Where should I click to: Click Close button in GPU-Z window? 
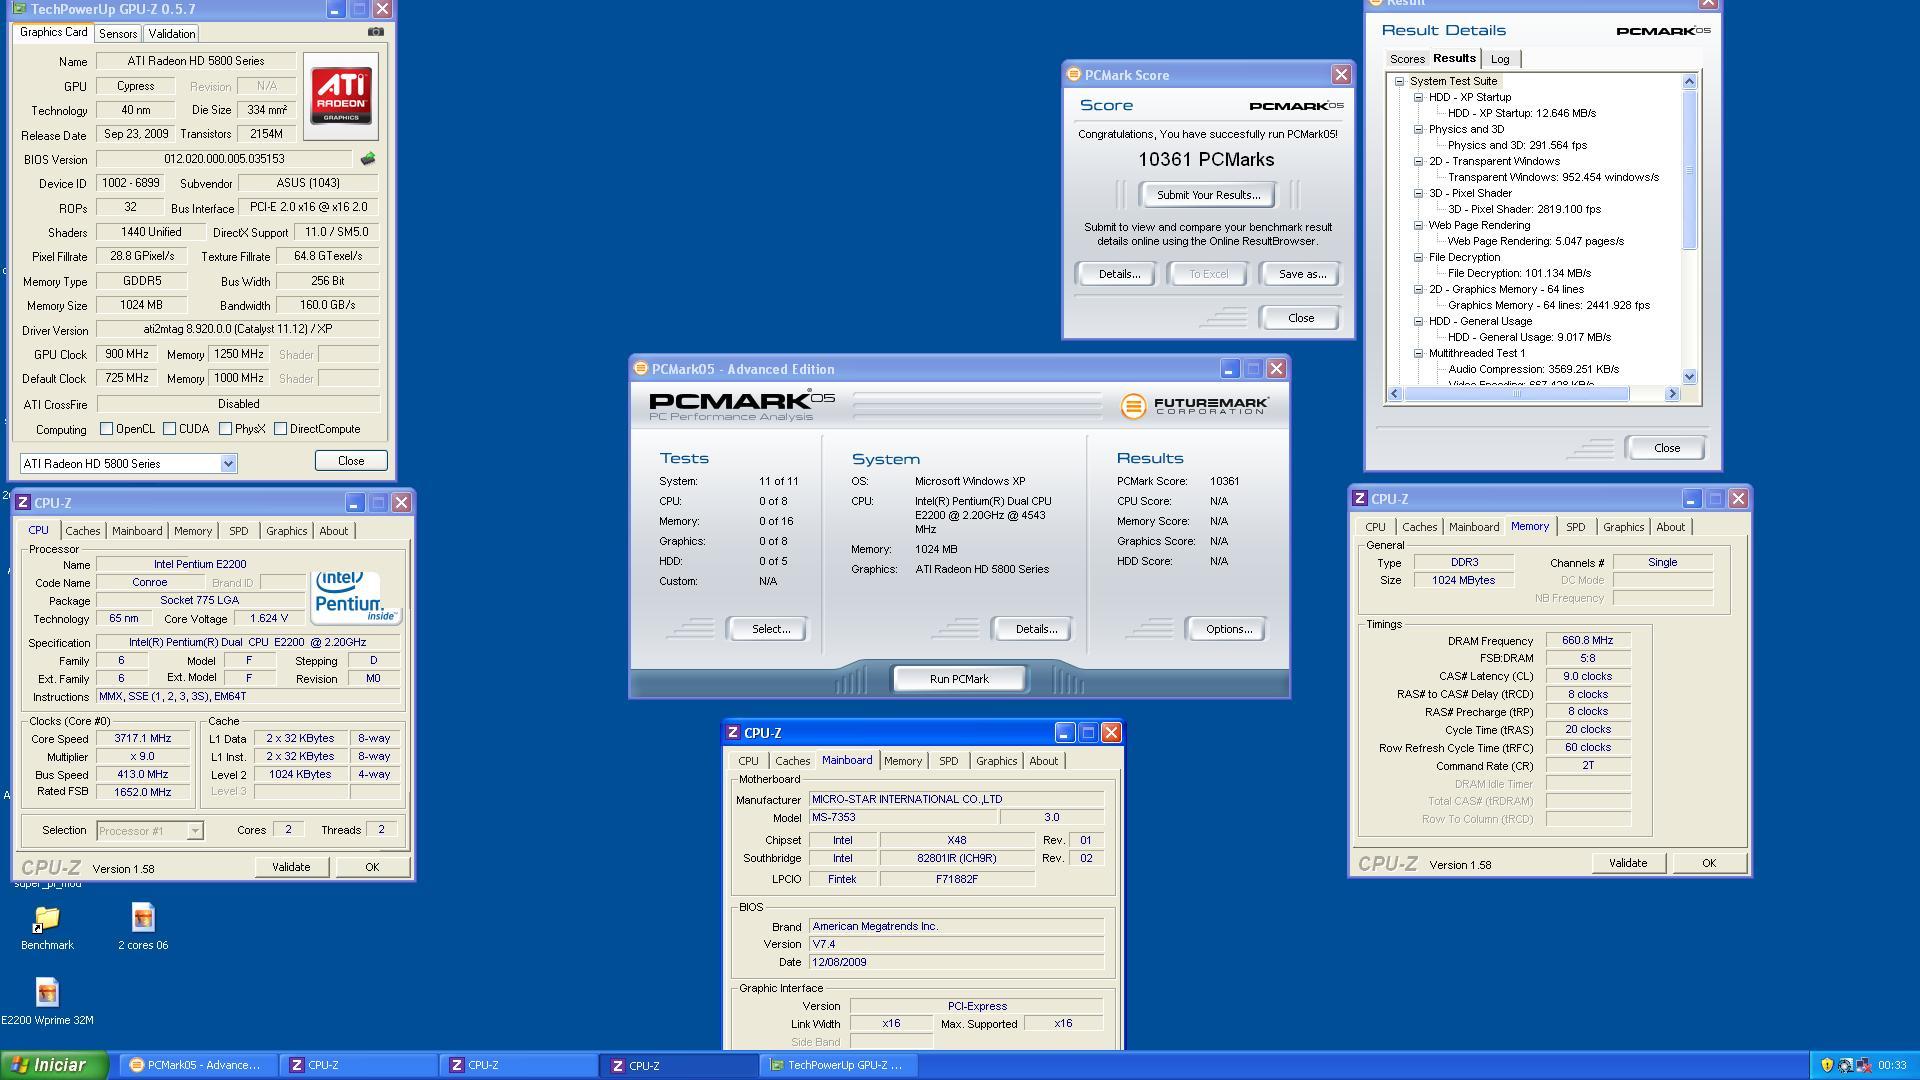coord(351,461)
